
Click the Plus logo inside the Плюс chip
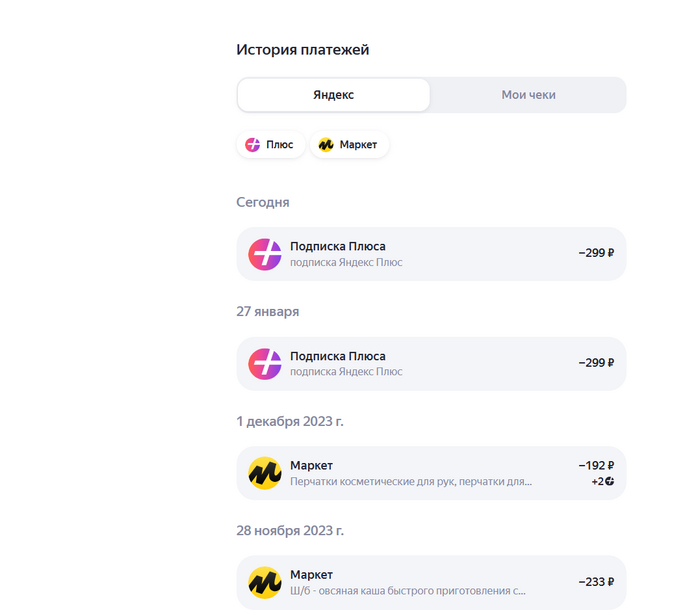tap(253, 145)
